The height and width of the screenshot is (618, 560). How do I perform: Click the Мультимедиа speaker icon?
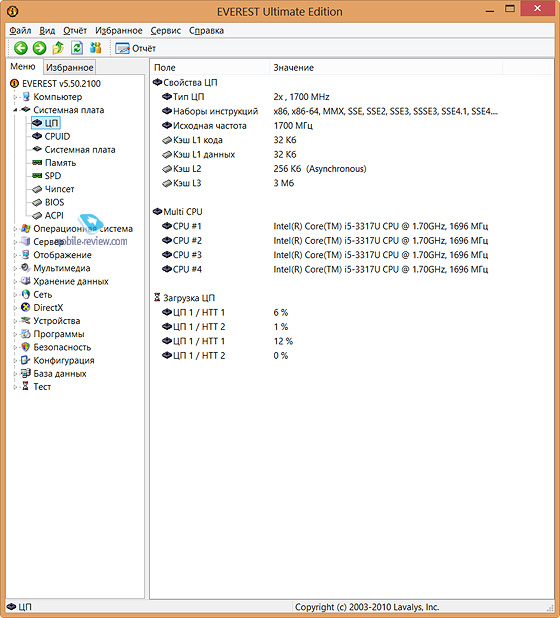tap(26, 268)
